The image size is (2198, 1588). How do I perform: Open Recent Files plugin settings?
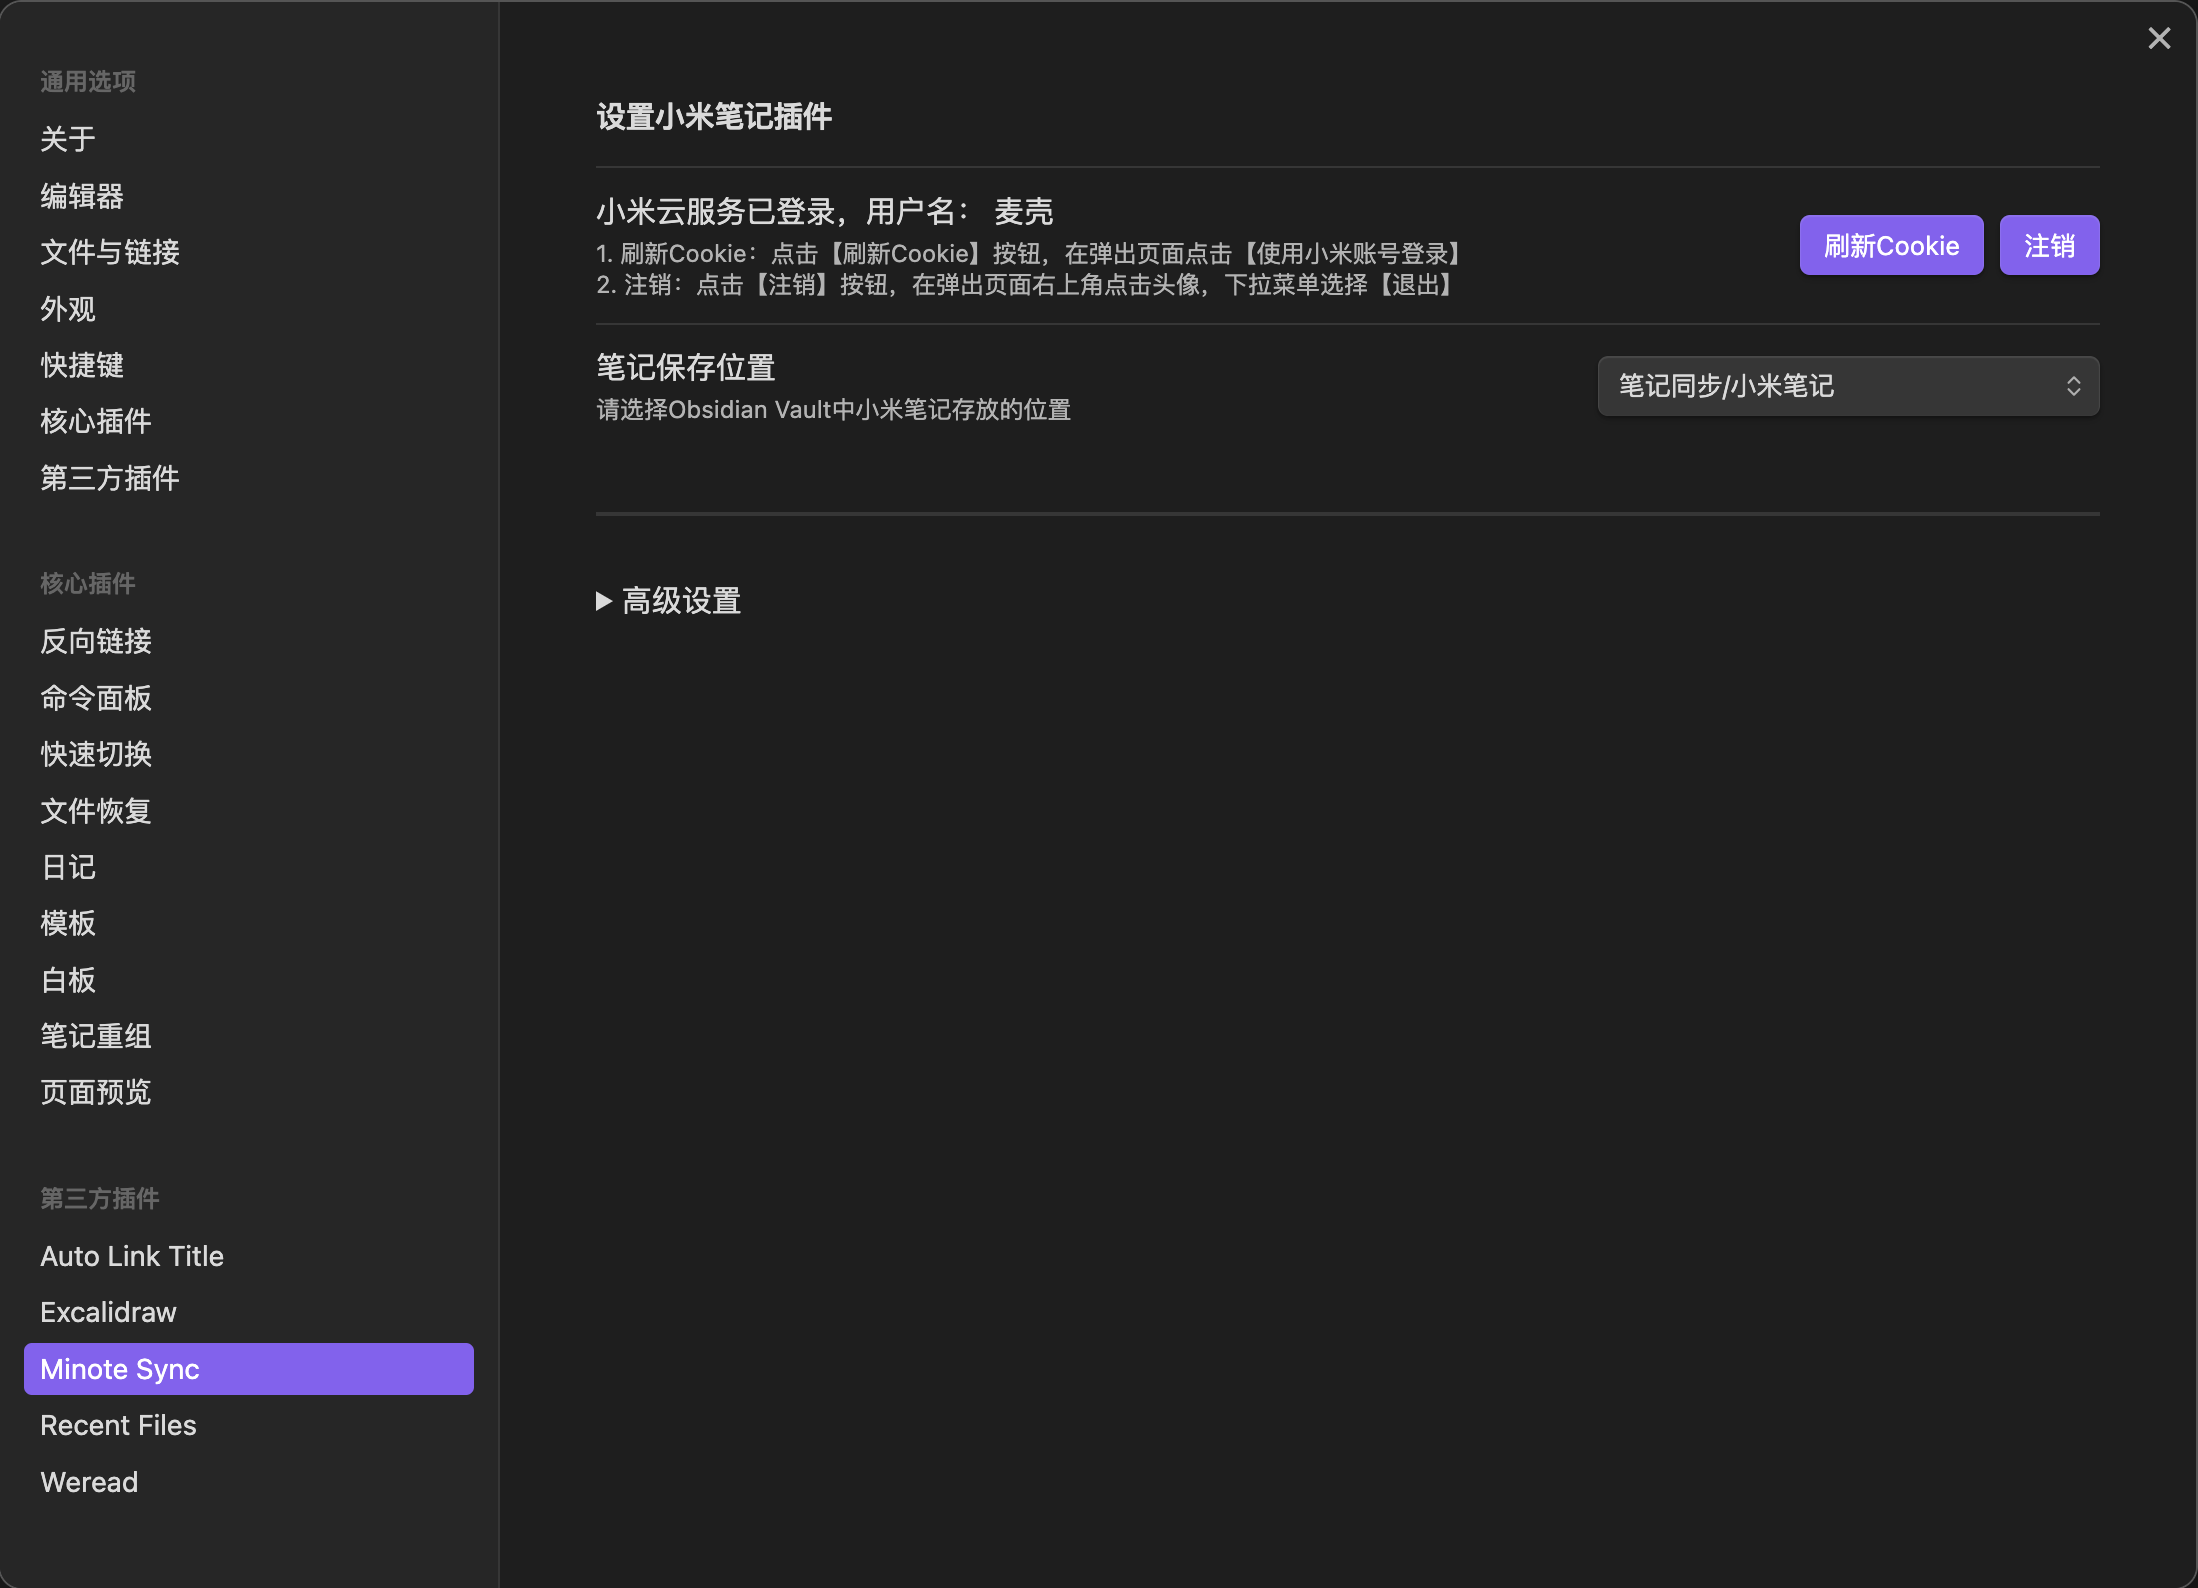pos(118,1425)
